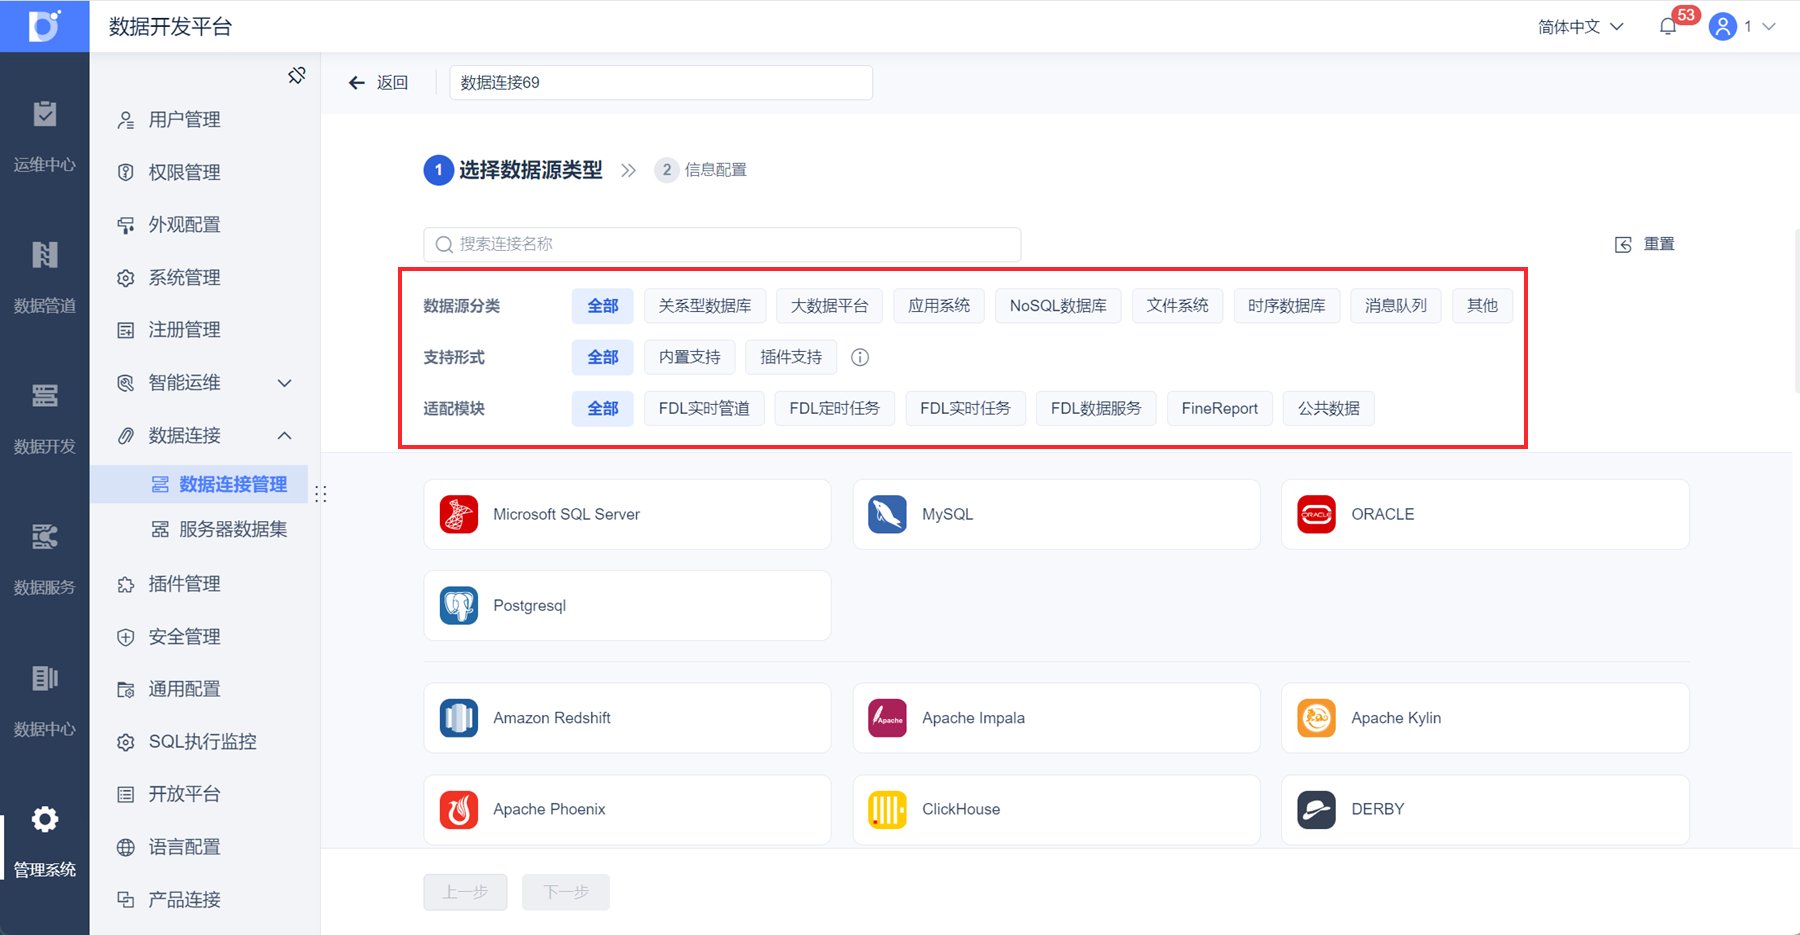Filter modules by 公共数据
This screenshot has width=1800, height=935.
[x=1329, y=409]
